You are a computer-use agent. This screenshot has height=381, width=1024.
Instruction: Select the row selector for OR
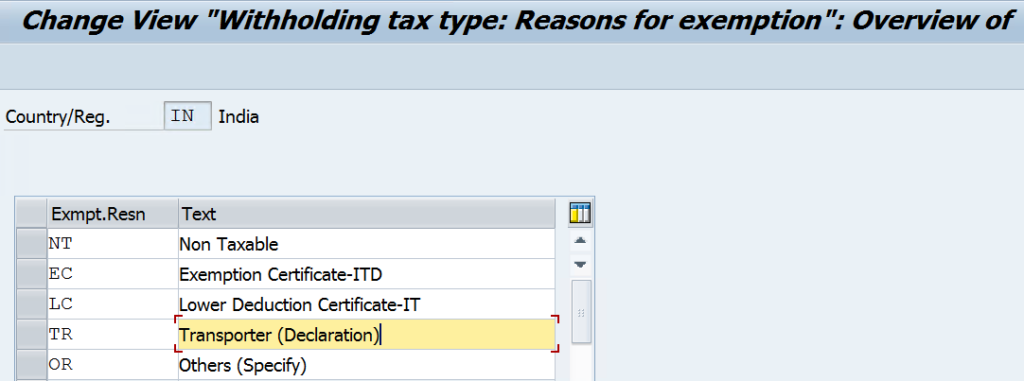[31, 364]
